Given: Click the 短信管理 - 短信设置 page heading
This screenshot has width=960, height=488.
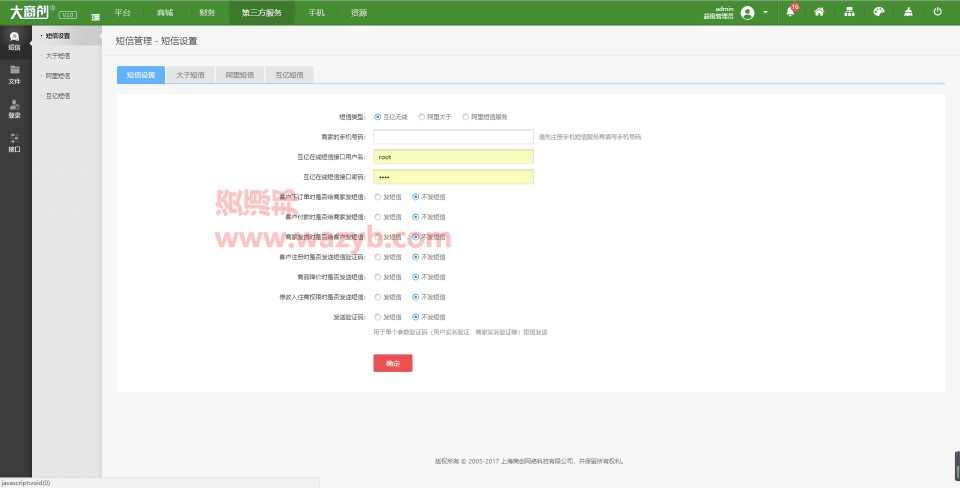Looking at the screenshot, I should [x=157, y=41].
